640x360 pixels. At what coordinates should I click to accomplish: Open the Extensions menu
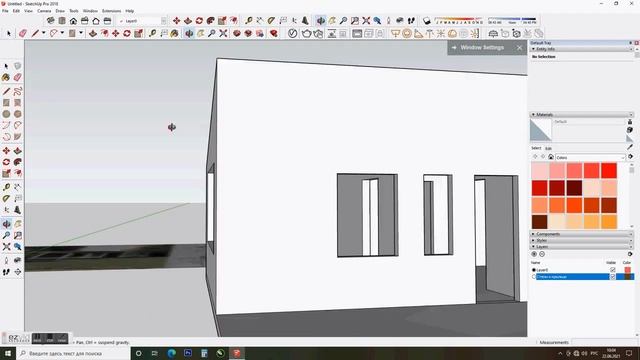tap(111, 11)
